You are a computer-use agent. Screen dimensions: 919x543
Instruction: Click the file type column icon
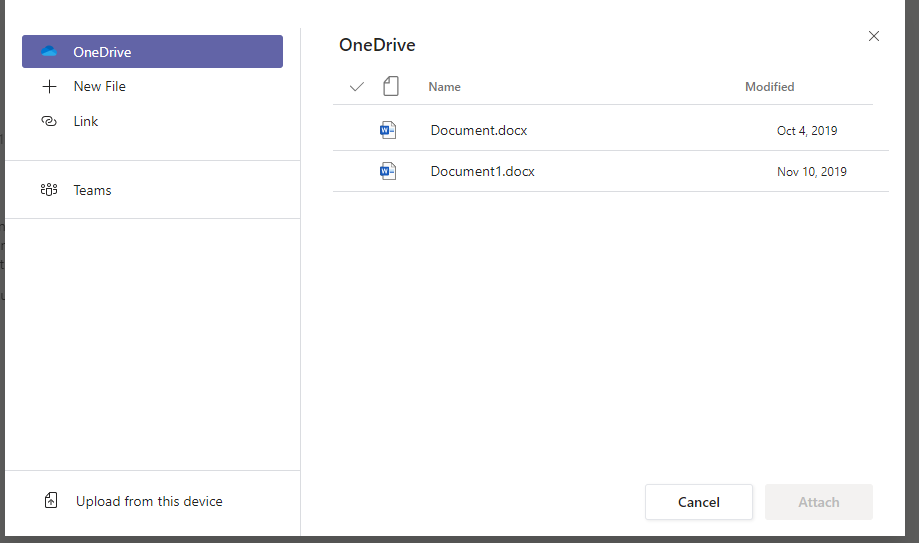(x=391, y=86)
